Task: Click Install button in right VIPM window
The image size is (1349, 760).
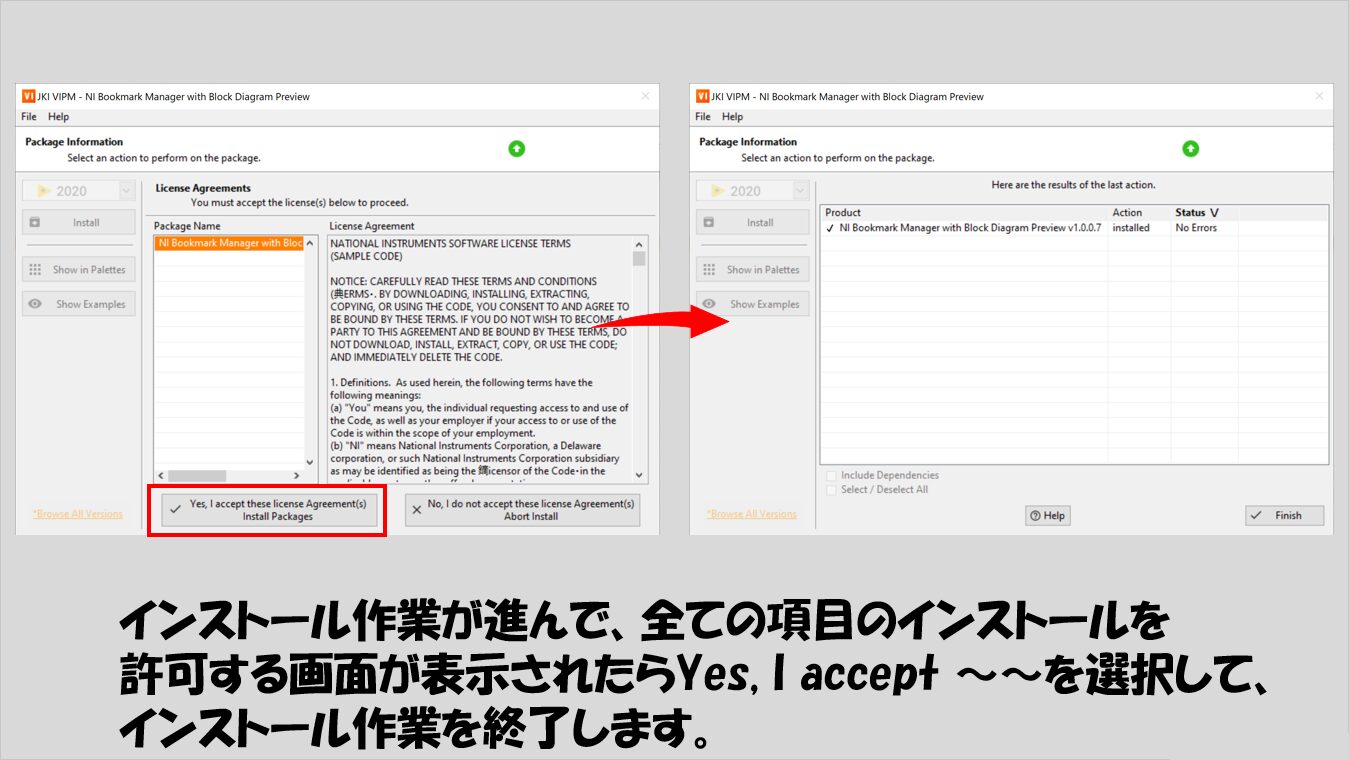Action: (752, 223)
